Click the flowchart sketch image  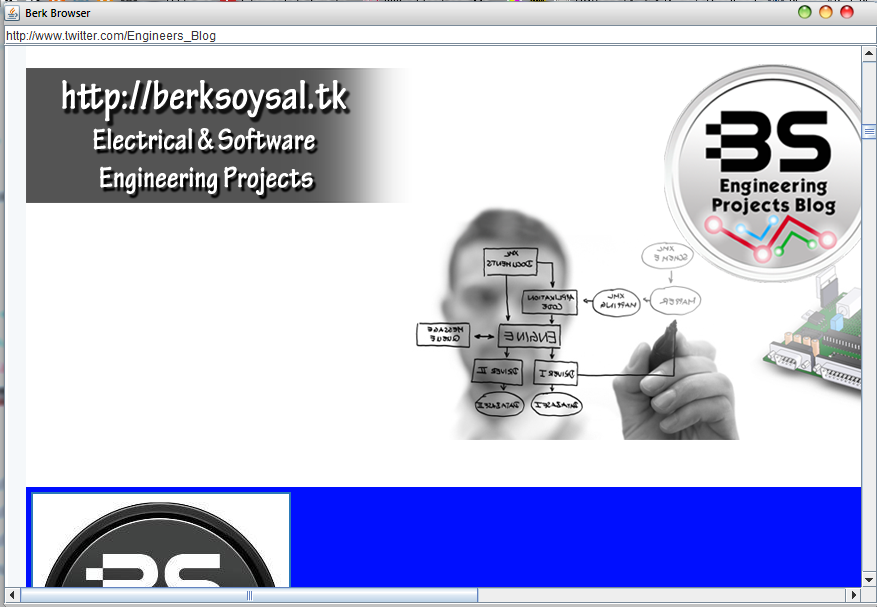click(x=578, y=324)
